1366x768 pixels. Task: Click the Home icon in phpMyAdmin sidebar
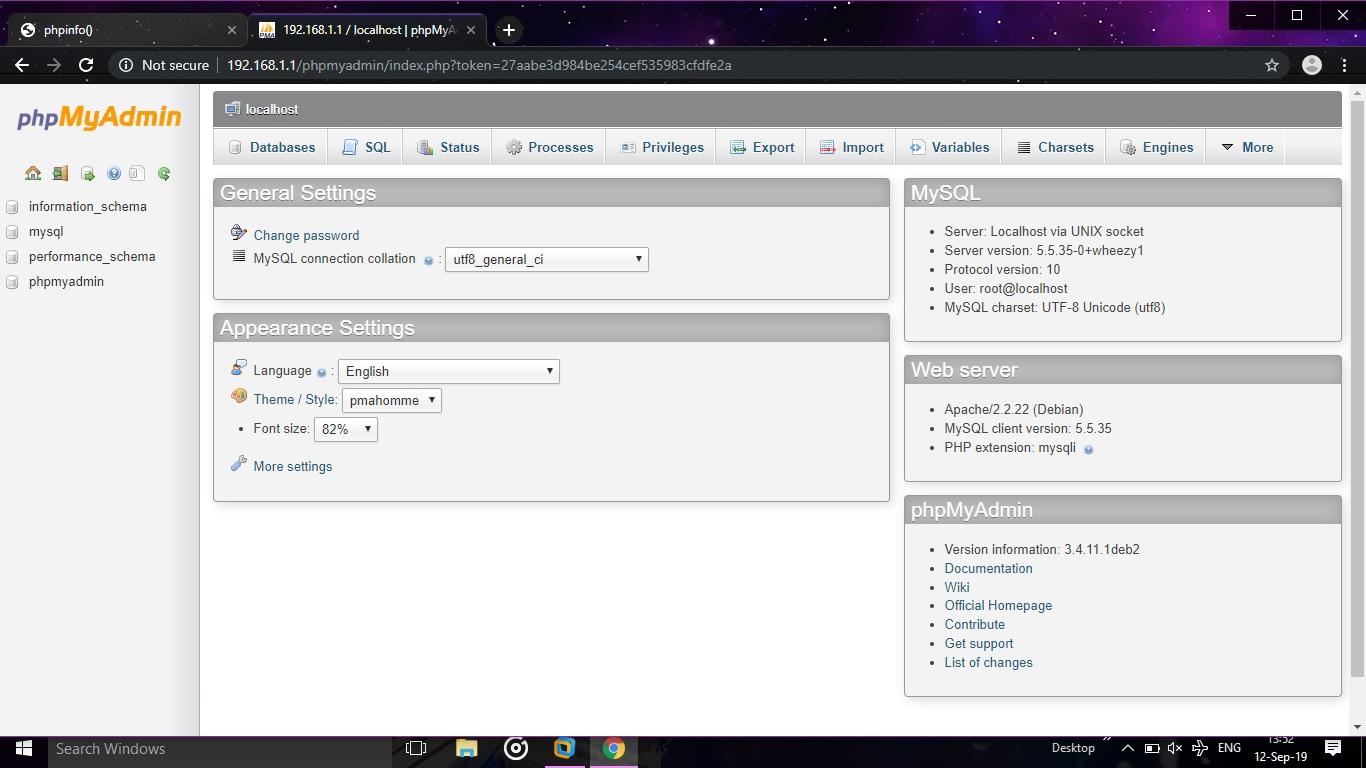coord(33,173)
